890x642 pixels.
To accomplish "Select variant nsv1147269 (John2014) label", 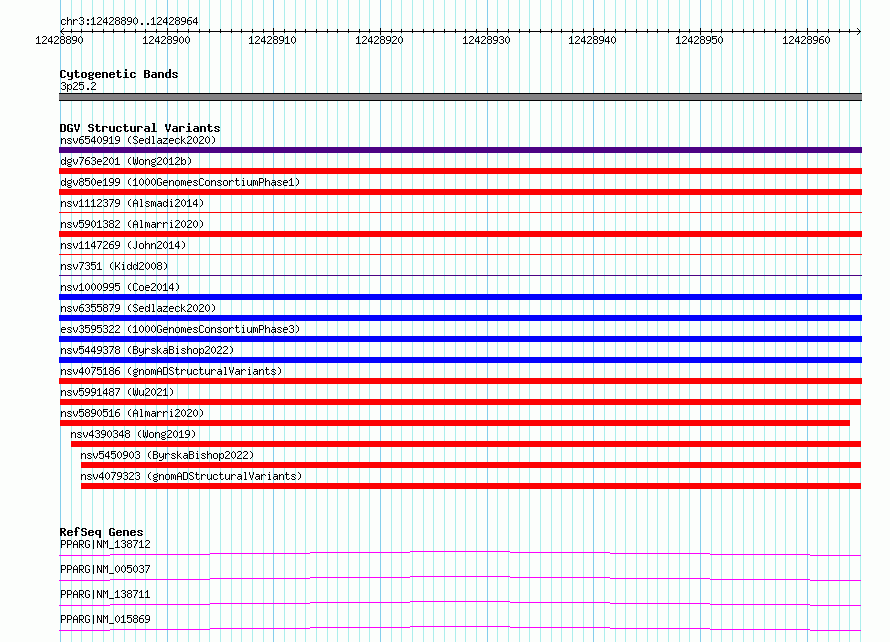I will [123, 245].
